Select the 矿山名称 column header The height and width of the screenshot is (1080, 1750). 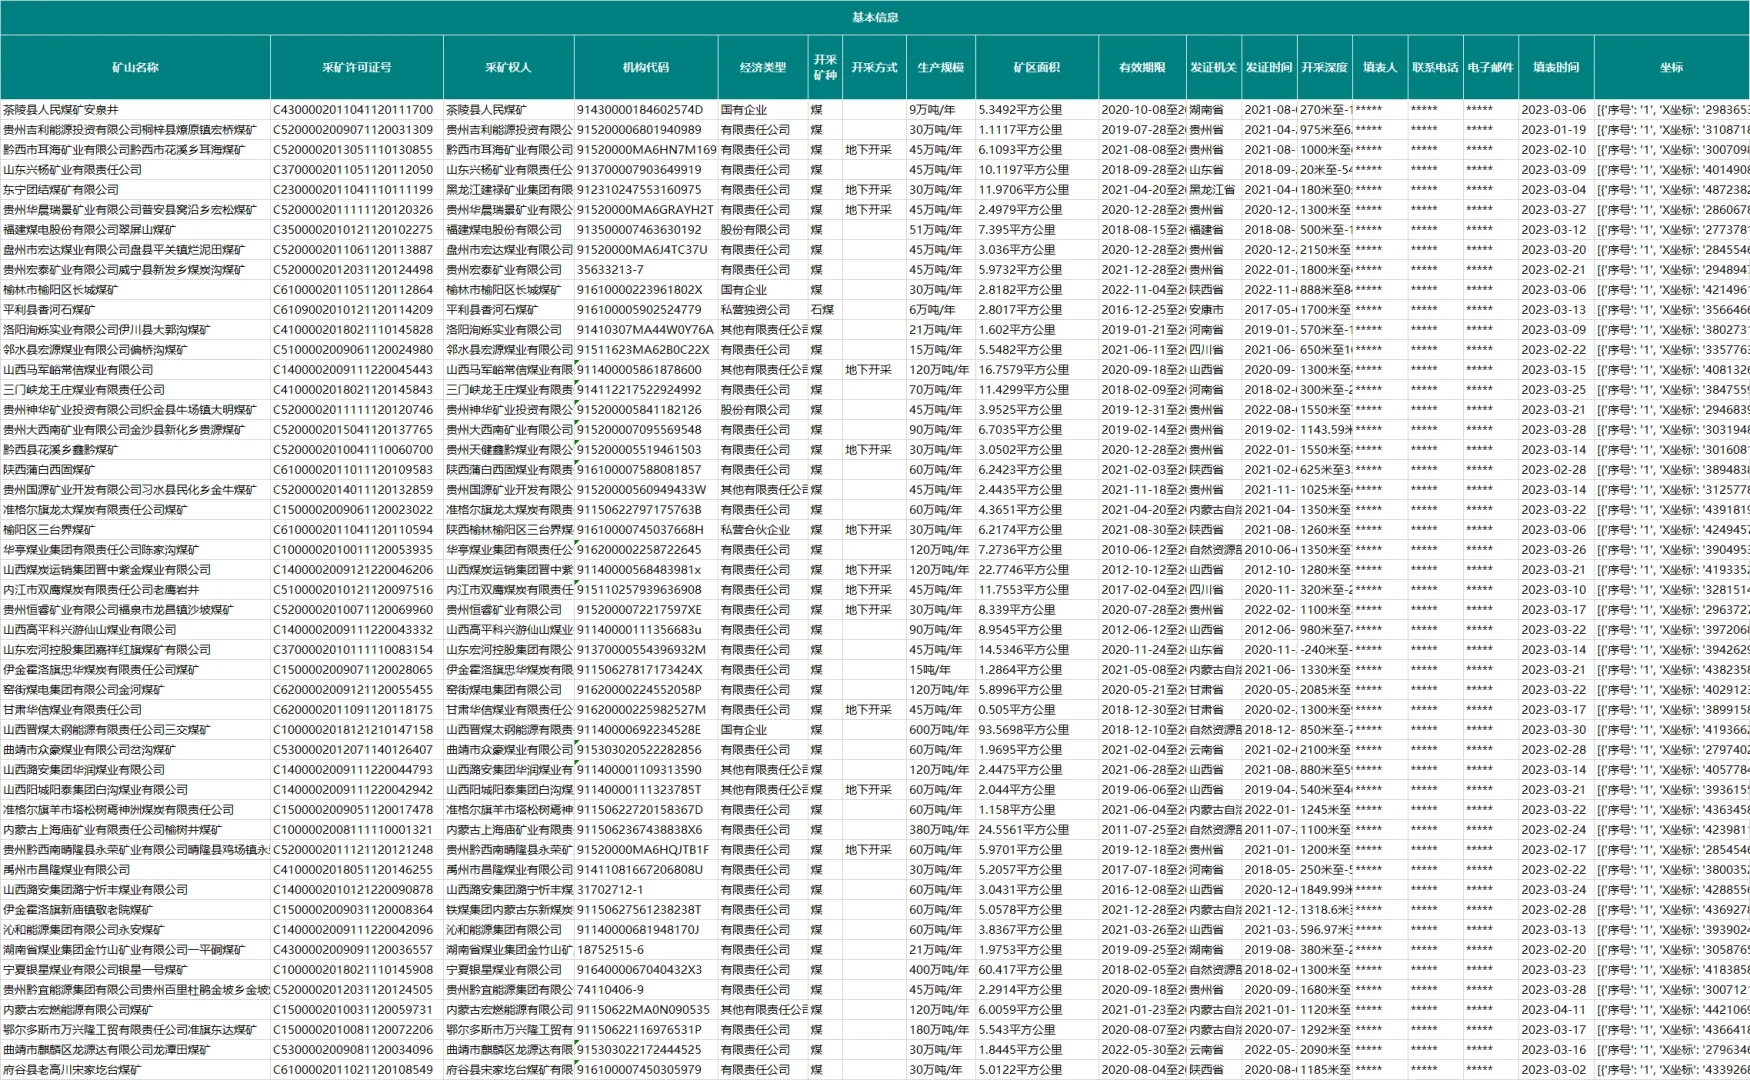click(x=135, y=67)
